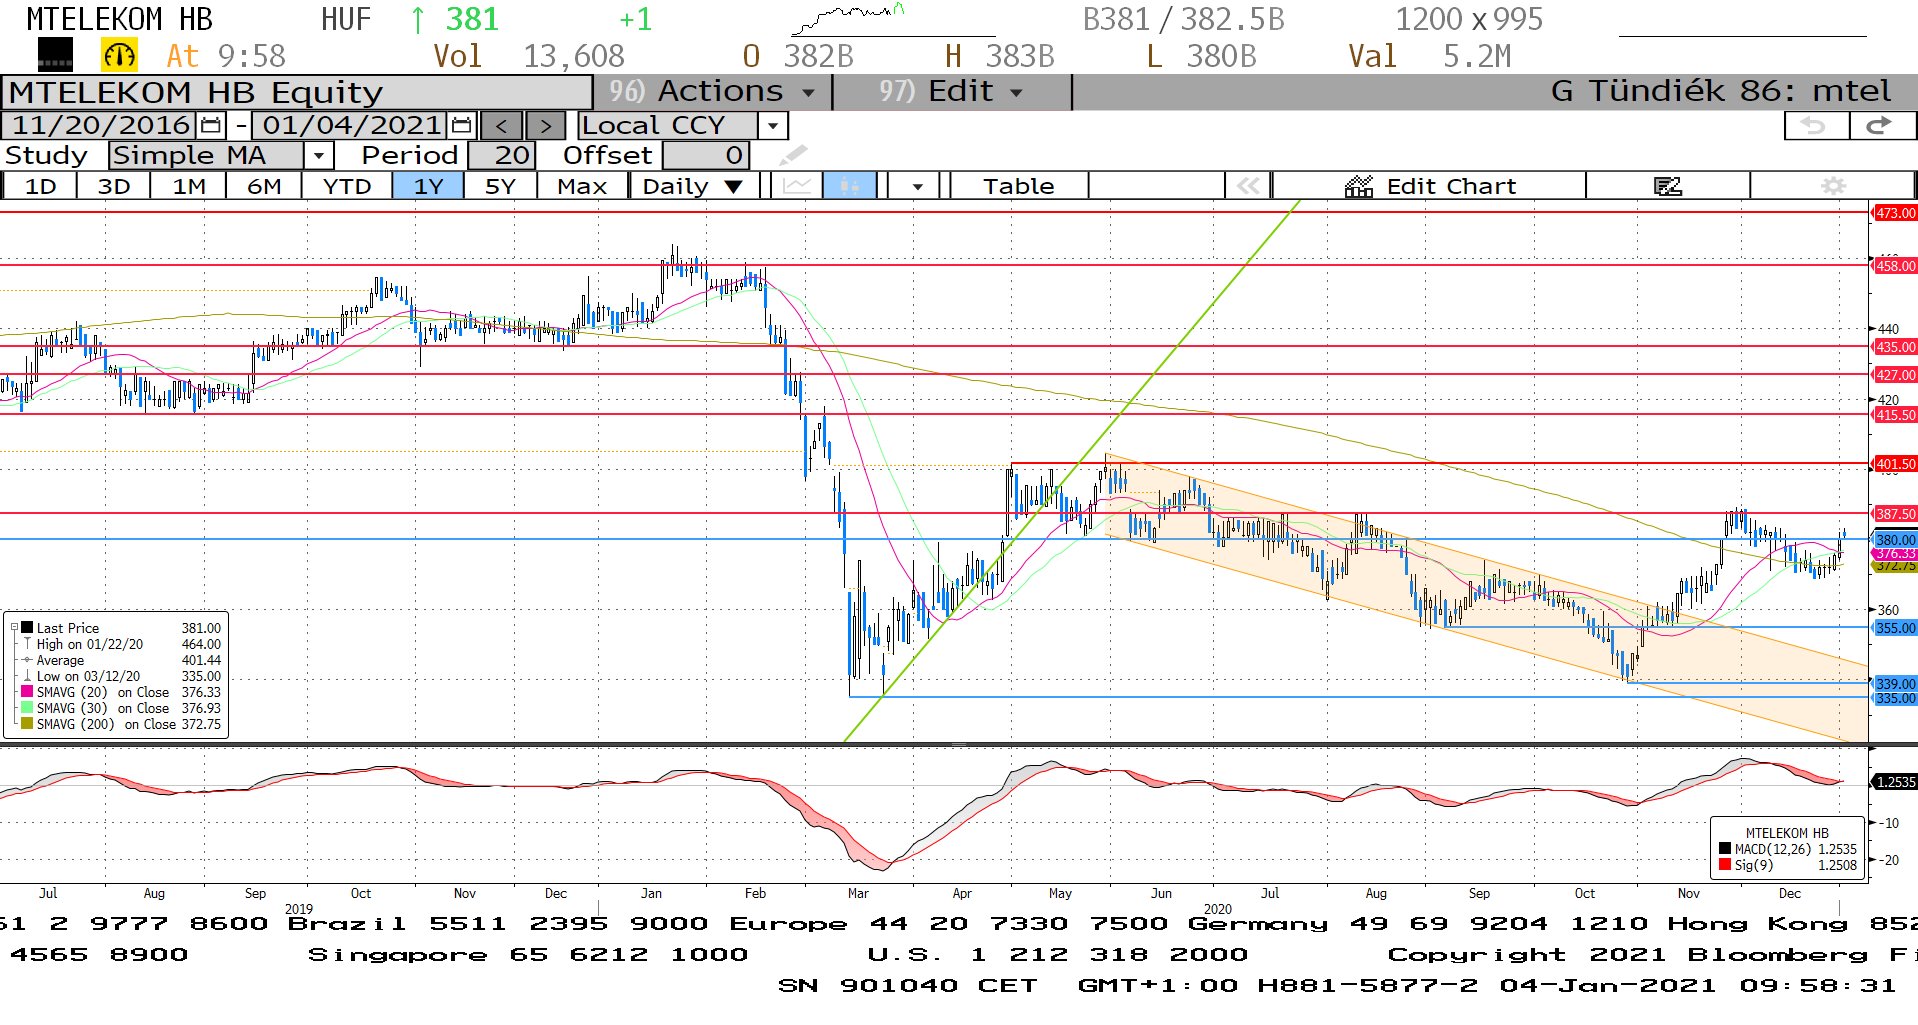Click the 401.50 red price level label

click(x=1894, y=464)
